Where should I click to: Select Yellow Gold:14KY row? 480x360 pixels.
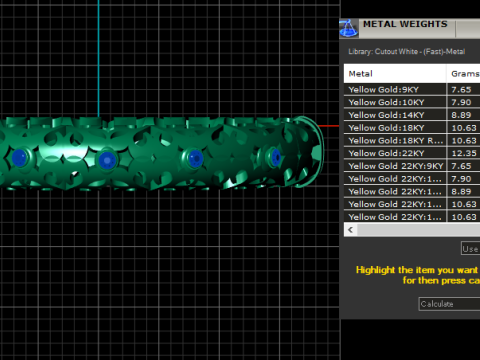tap(412, 115)
